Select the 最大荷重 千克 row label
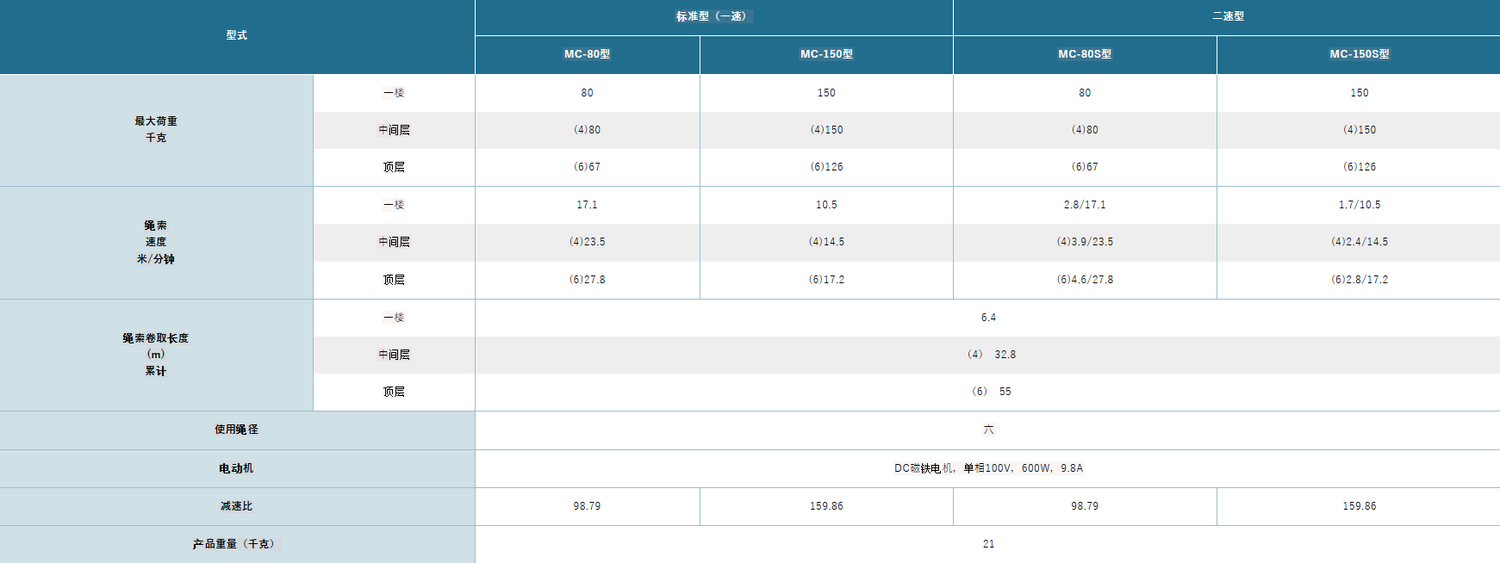 coord(156,129)
